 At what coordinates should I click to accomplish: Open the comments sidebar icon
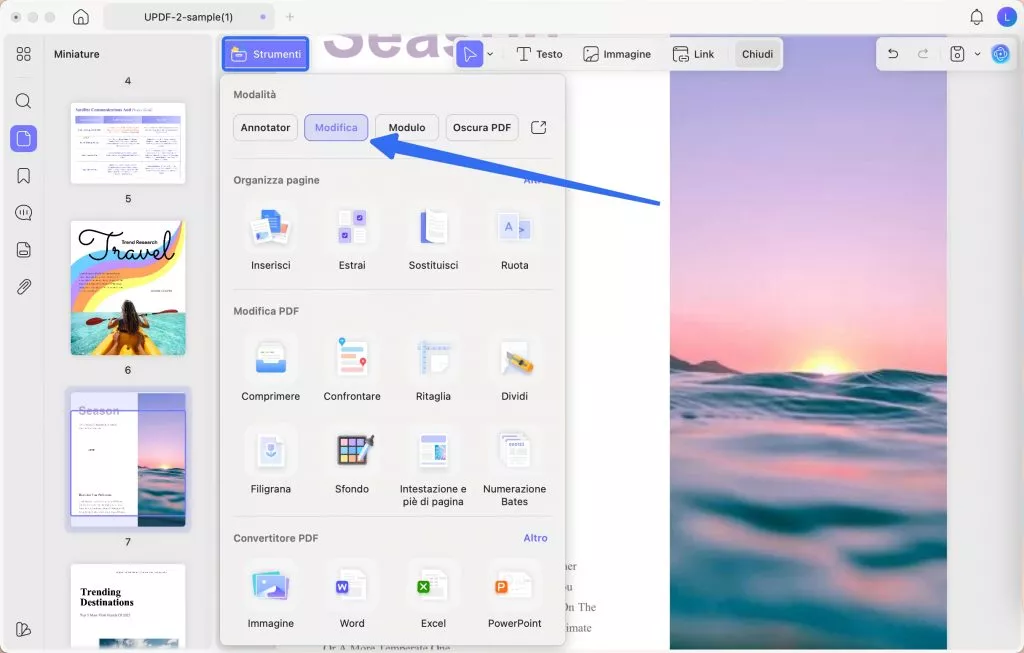click(x=24, y=213)
